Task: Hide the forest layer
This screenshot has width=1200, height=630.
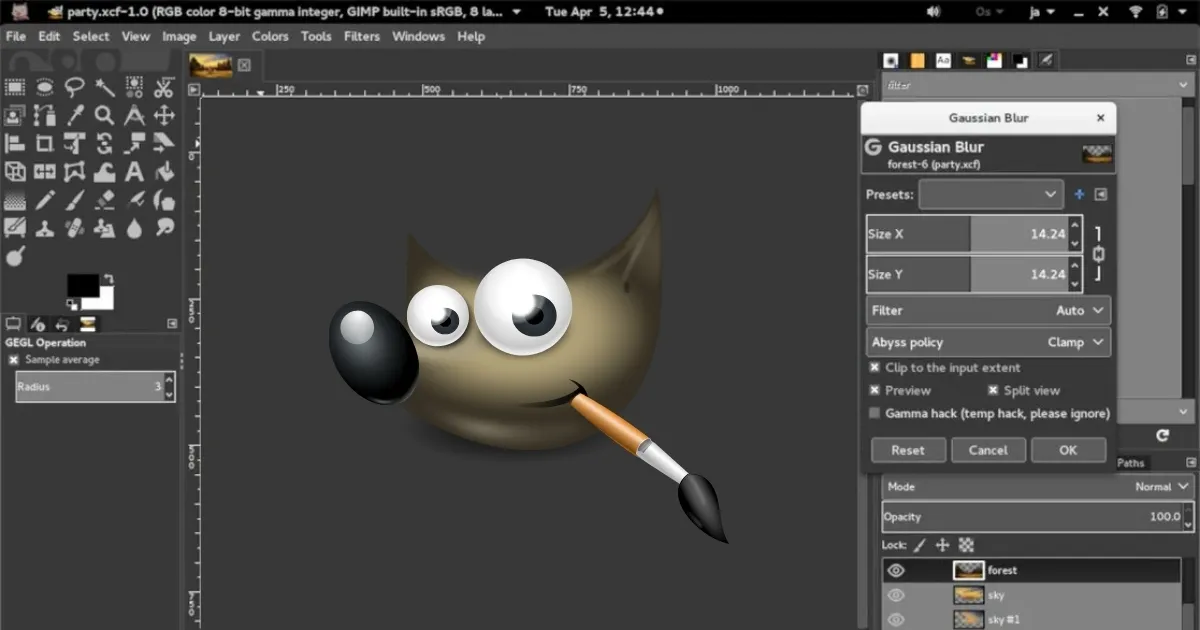Action: tap(896, 571)
